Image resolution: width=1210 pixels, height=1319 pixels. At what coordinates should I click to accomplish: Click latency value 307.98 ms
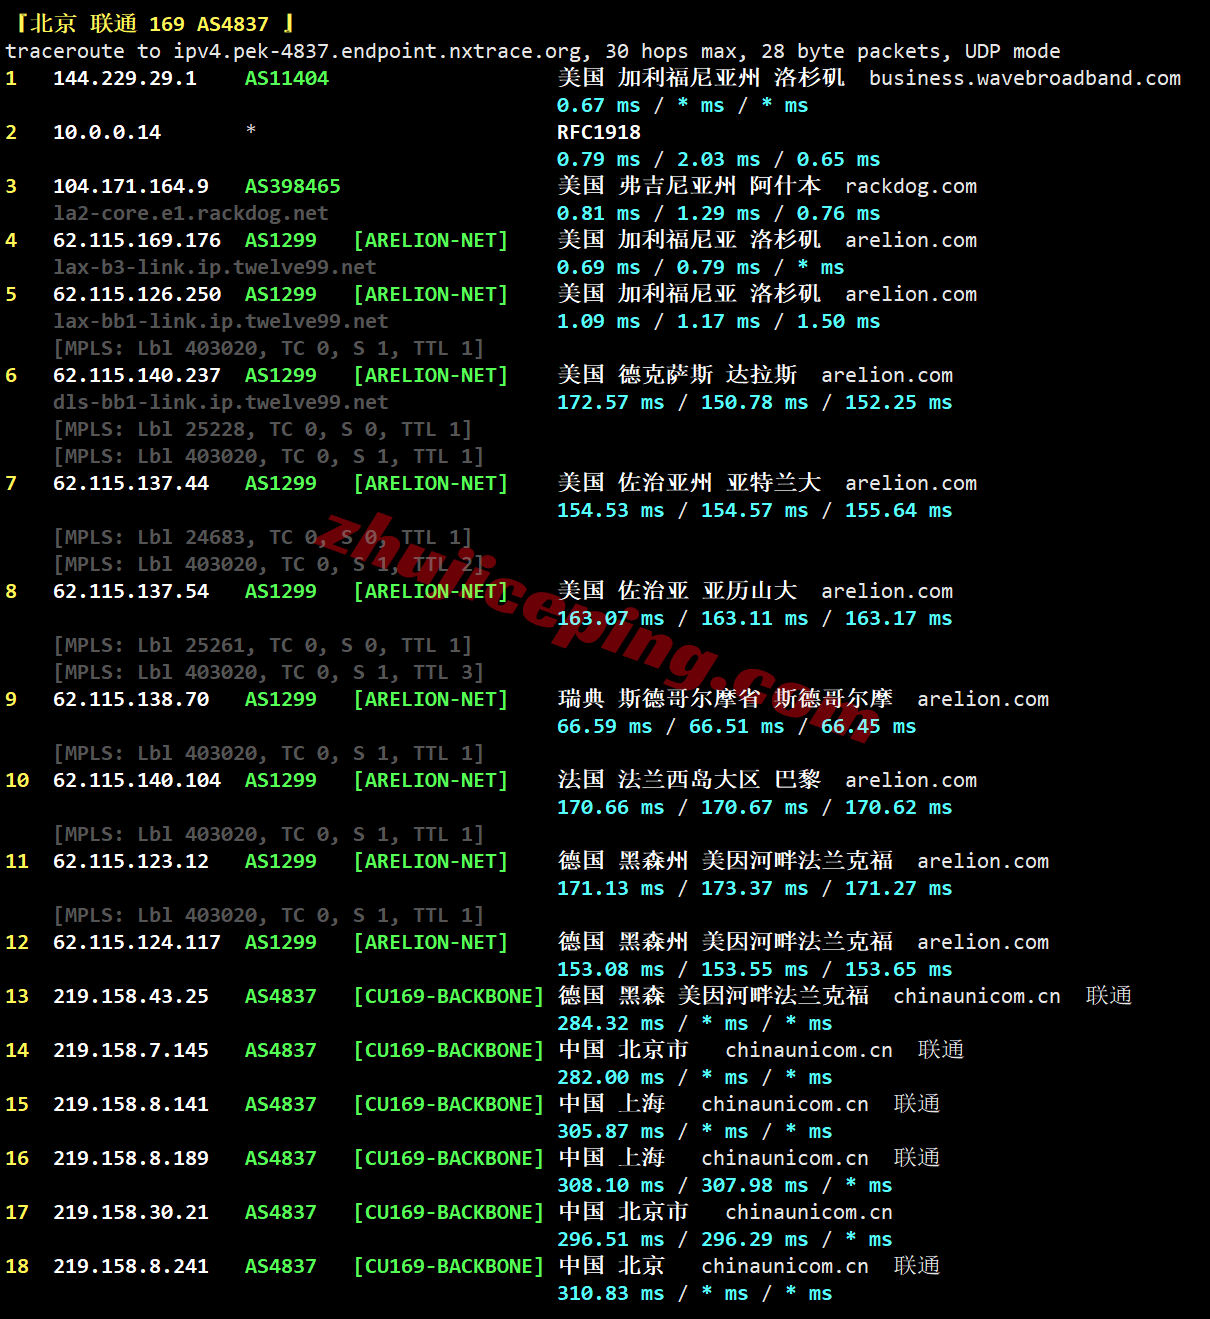[755, 1185]
